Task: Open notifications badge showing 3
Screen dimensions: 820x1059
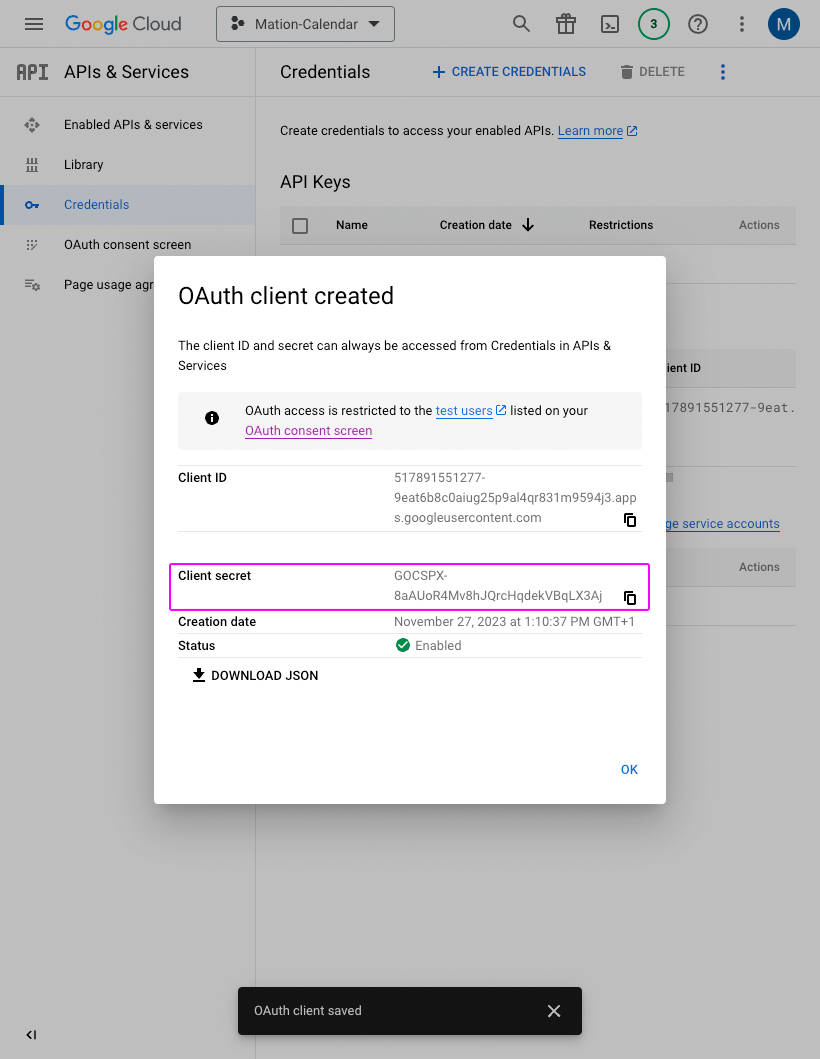Action: pyautogui.click(x=653, y=24)
